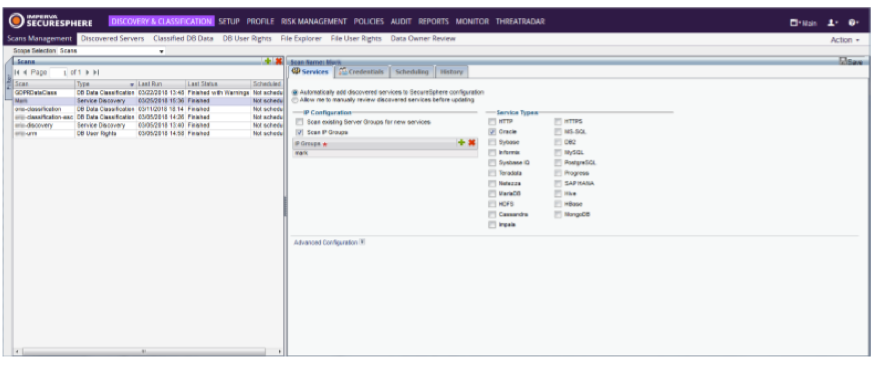This screenshot has height=366, width=879.
Task: Enable scan existing Server Groups checkbox
Action: [300, 122]
